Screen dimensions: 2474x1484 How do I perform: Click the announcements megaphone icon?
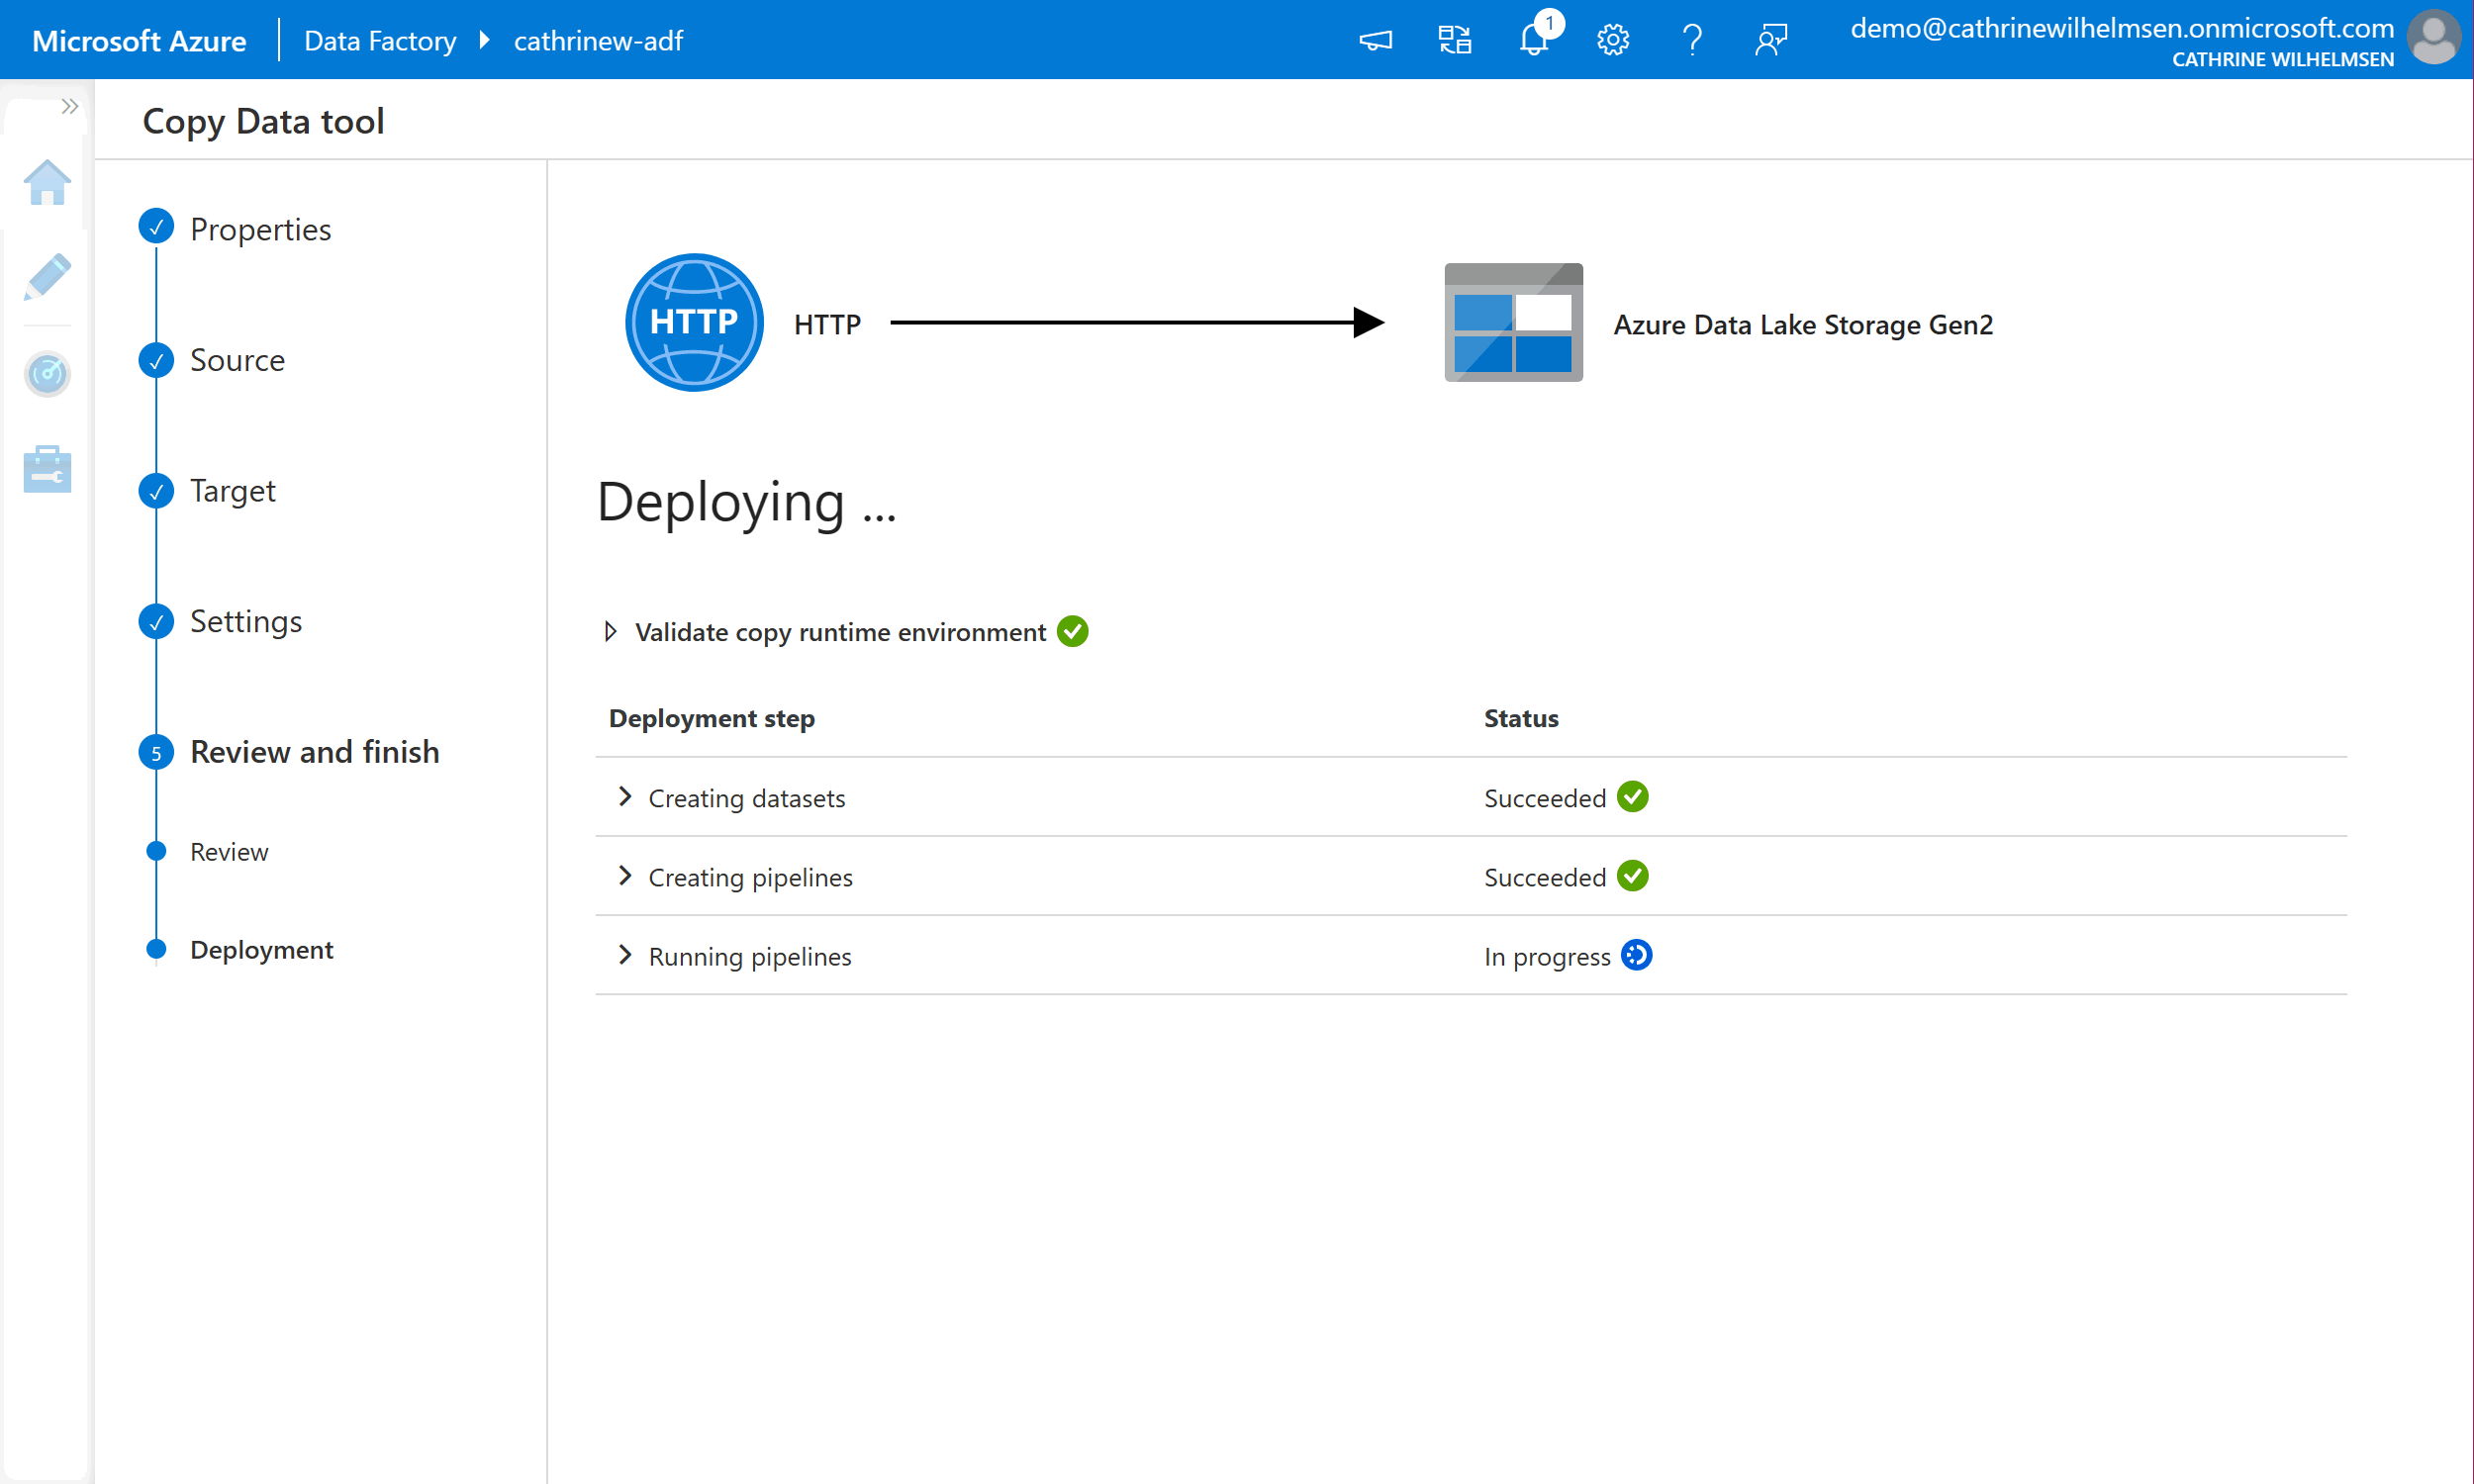(x=1376, y=40)
